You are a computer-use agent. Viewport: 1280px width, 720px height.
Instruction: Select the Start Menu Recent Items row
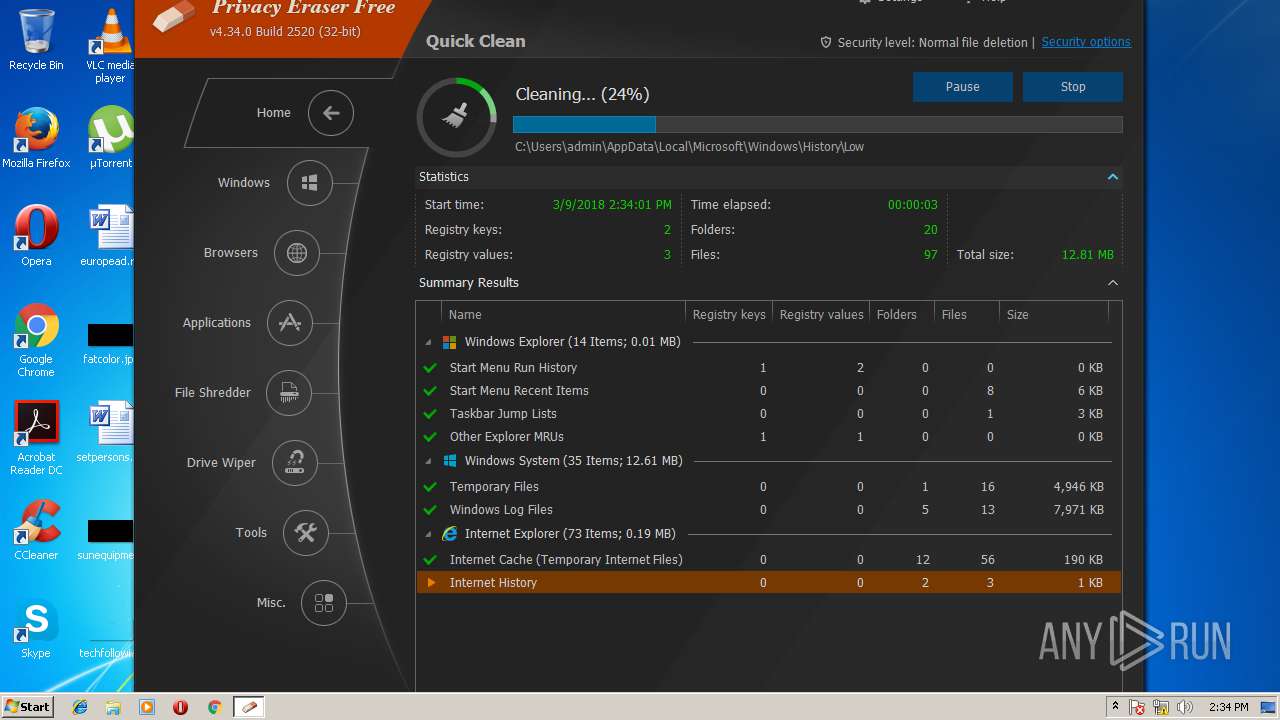click(768, 391)
